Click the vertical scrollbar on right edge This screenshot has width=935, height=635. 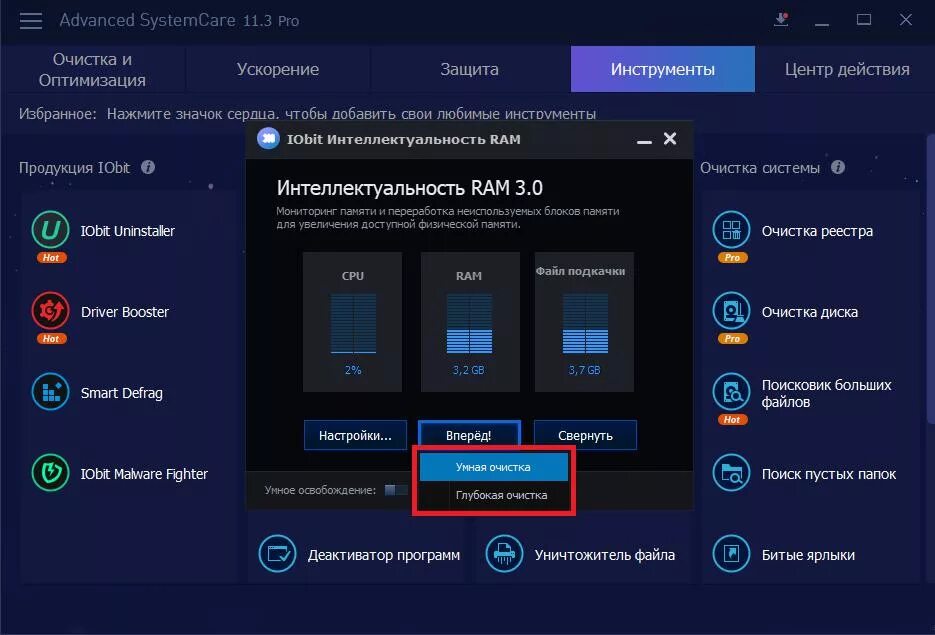[x=930, y=279]
